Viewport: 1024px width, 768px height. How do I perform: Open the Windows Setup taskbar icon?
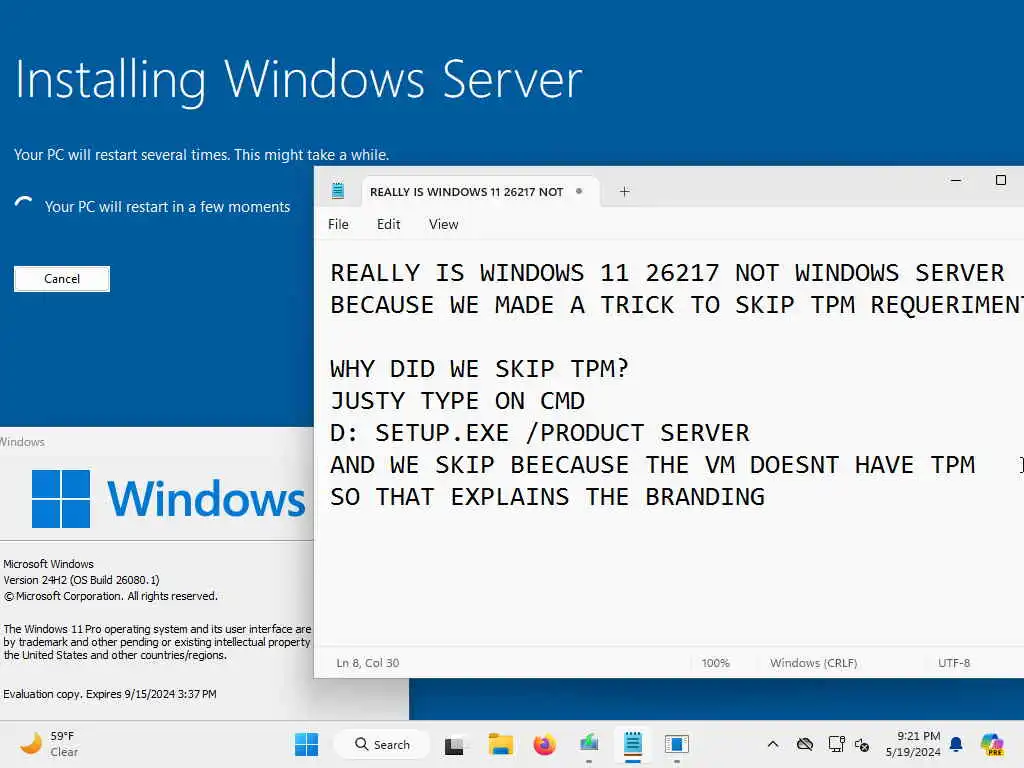tap(589, 744)
